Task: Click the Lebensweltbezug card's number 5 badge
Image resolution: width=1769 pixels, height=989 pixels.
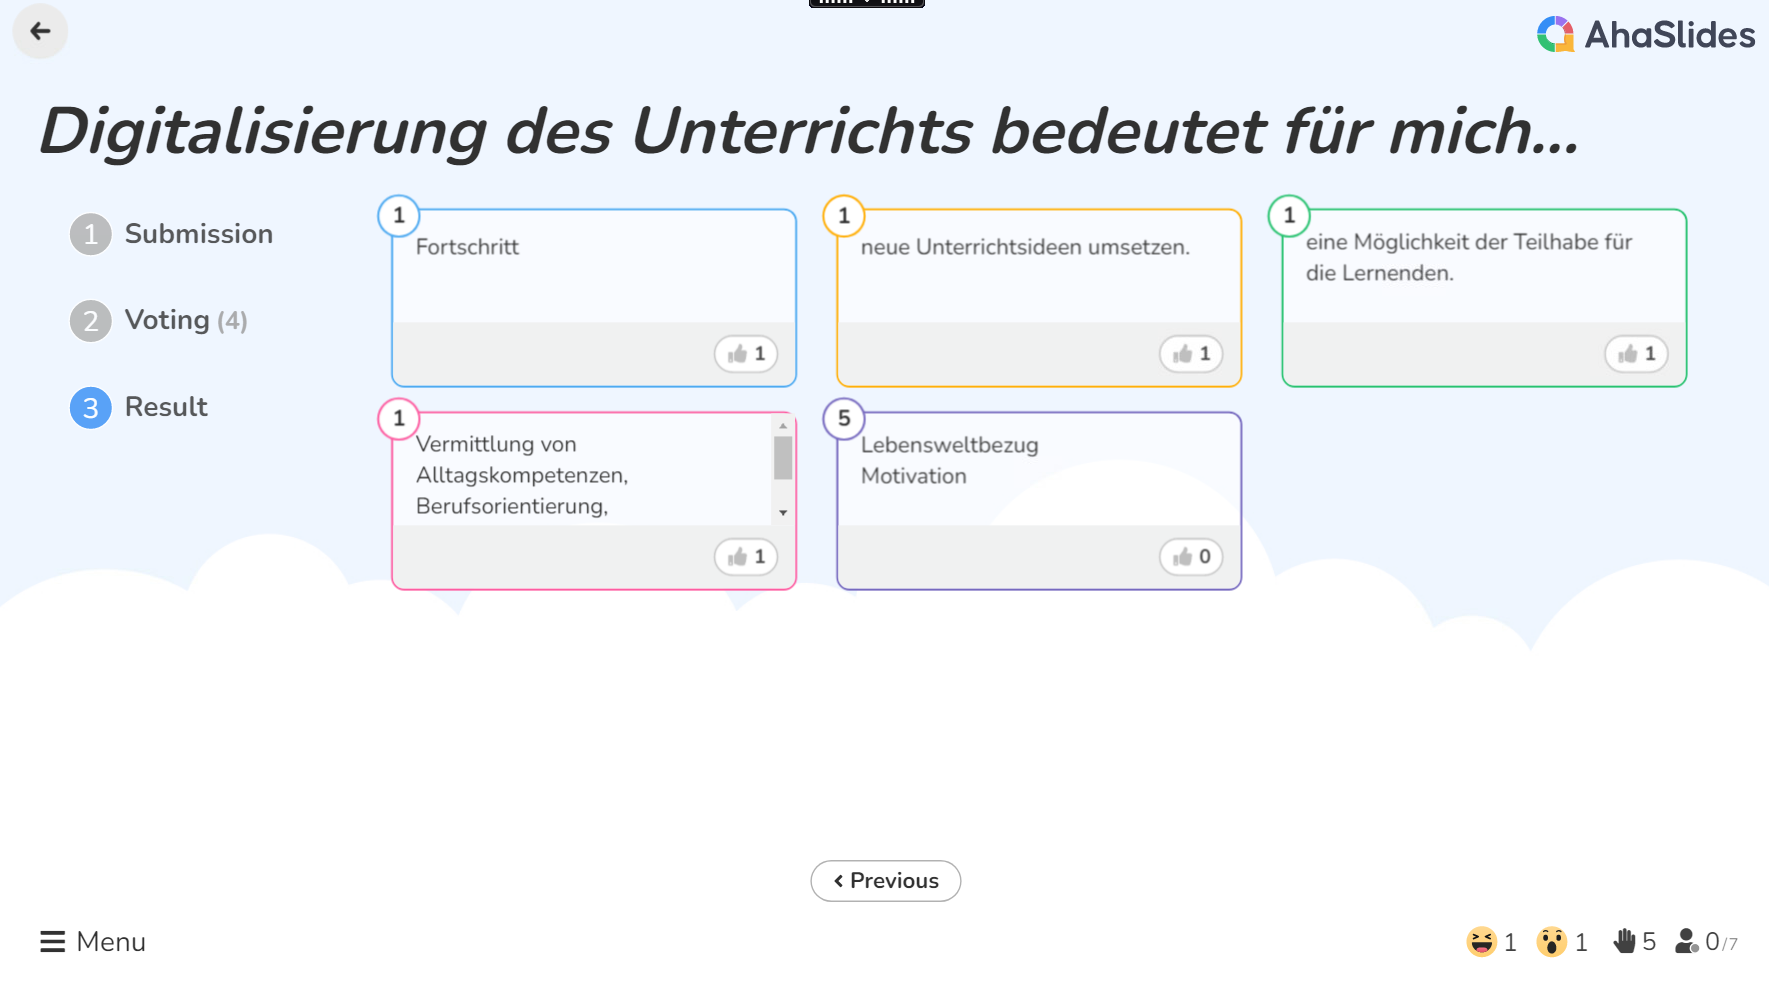Action: pos(844,419)
